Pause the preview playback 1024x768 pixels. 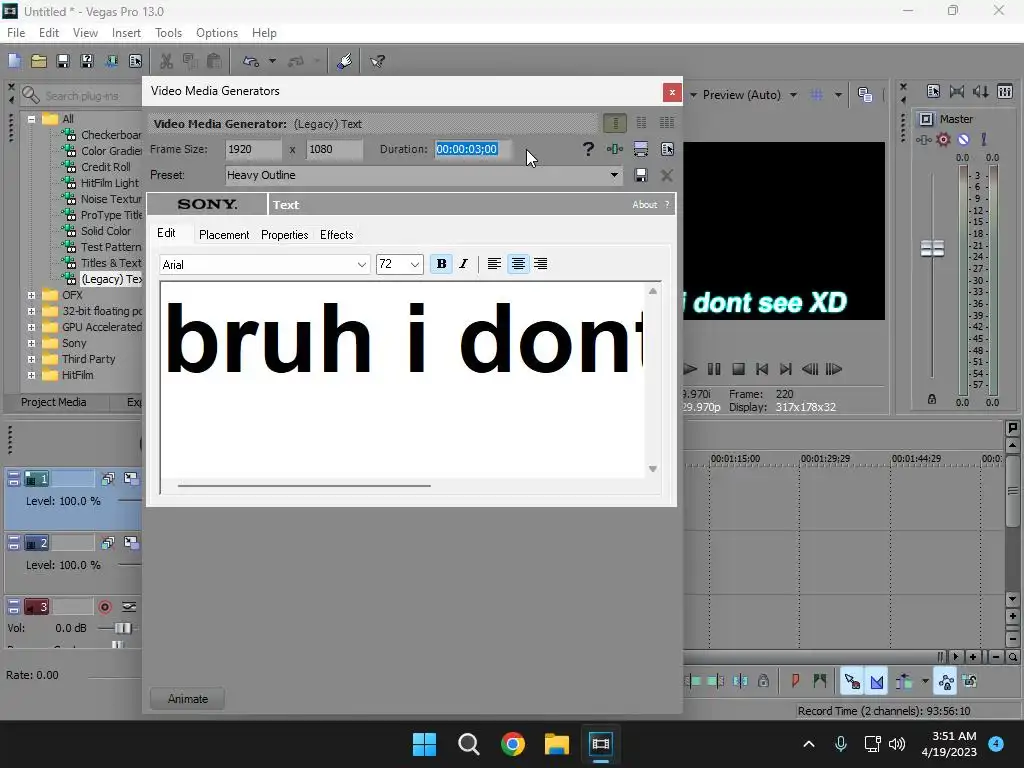714,369
